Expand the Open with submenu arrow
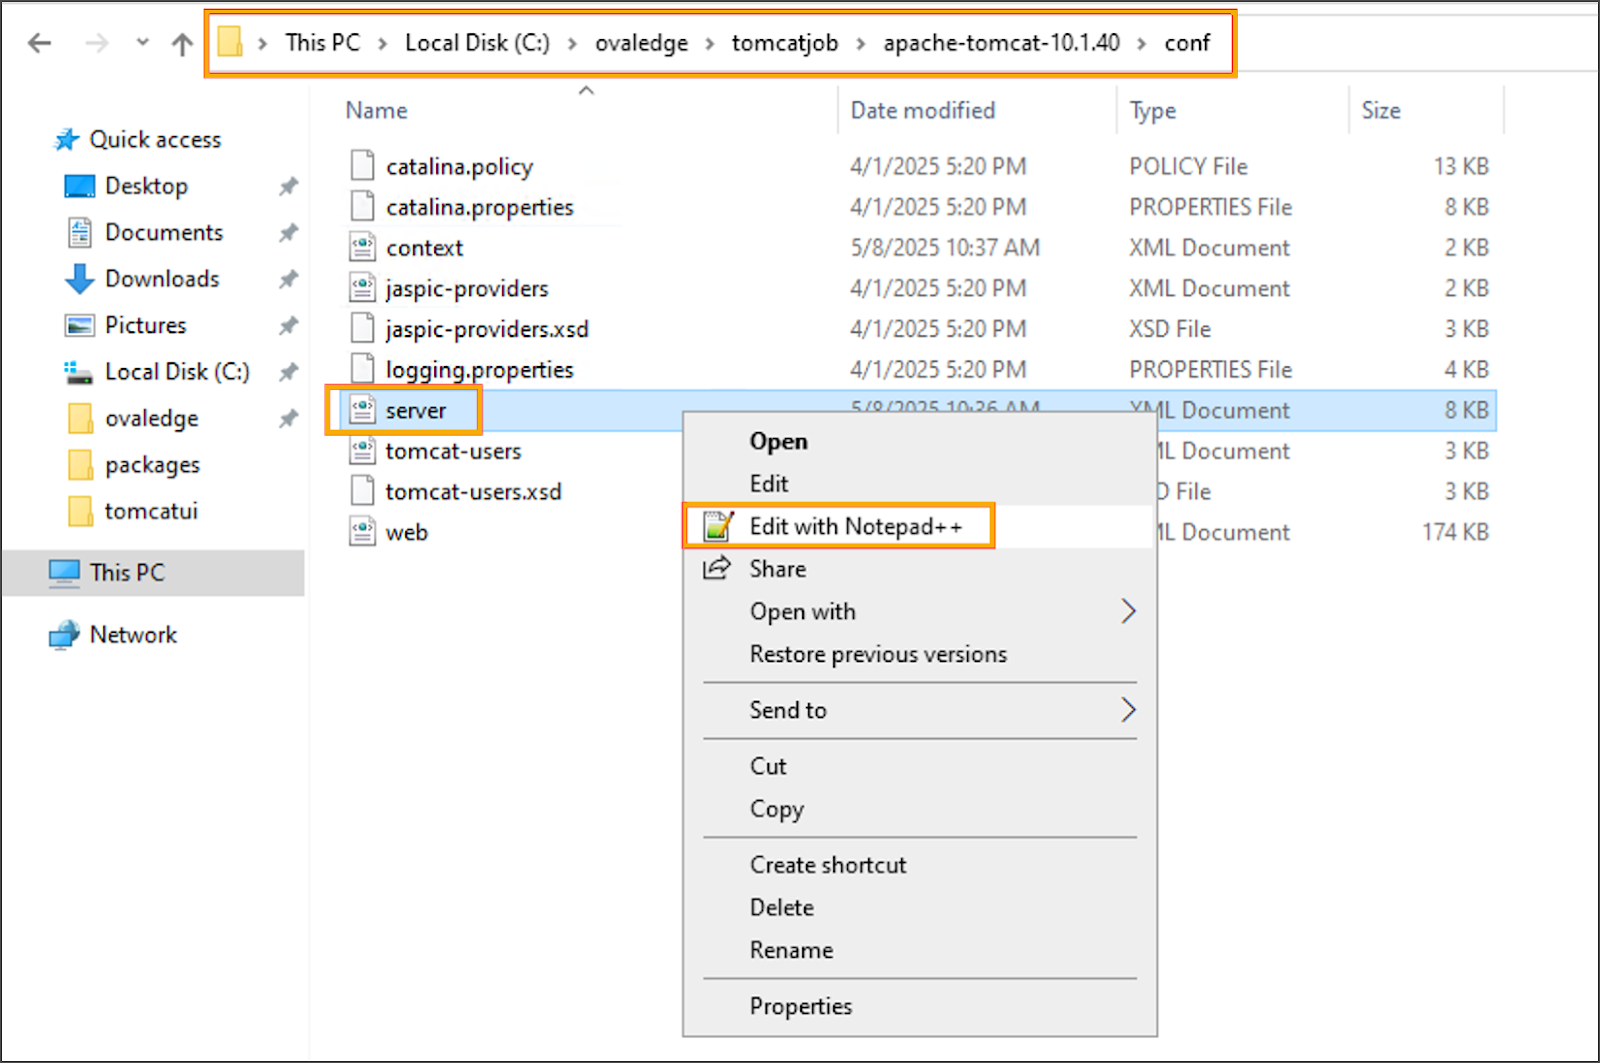The image size is (1600, 1063). [x=1128, y=611]
